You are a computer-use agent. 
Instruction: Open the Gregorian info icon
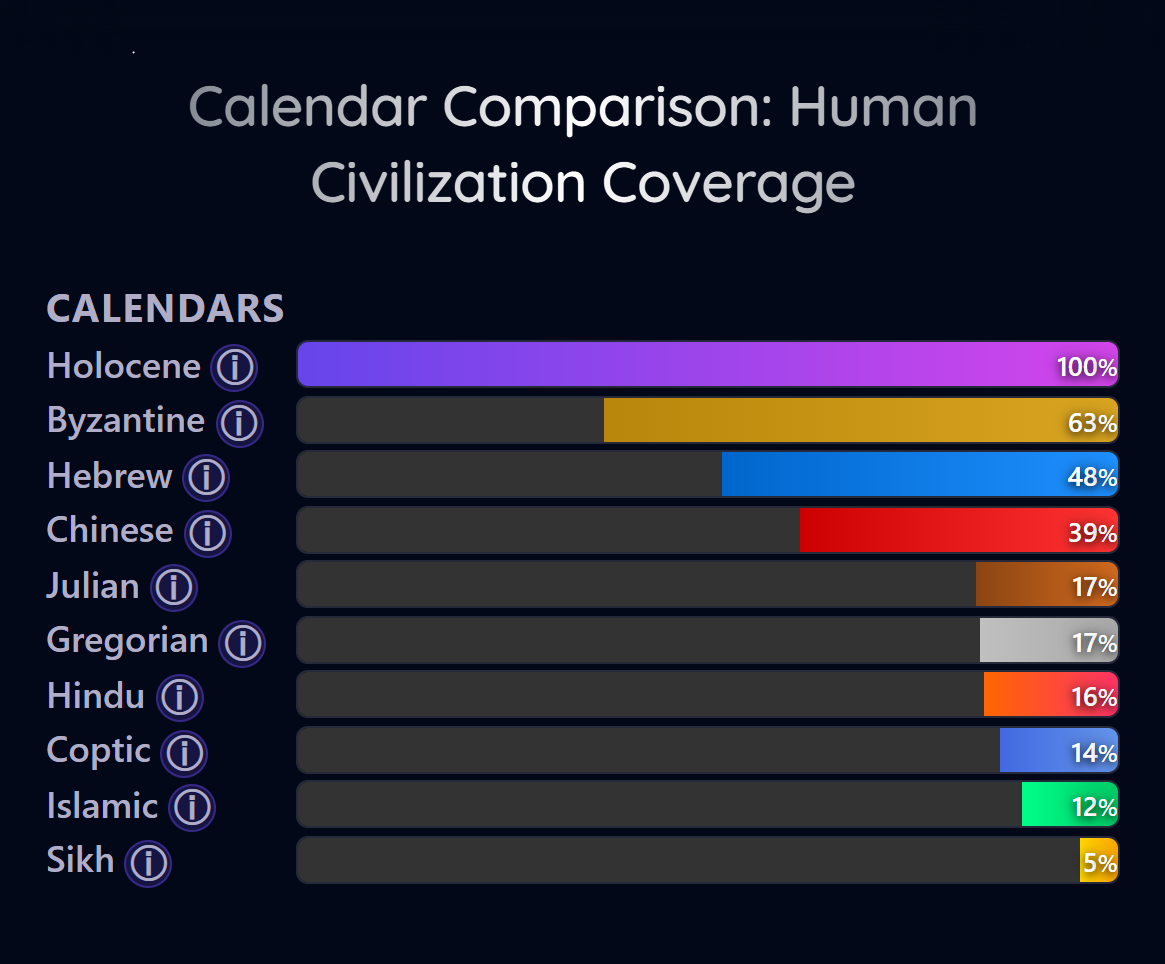[242, 642]
